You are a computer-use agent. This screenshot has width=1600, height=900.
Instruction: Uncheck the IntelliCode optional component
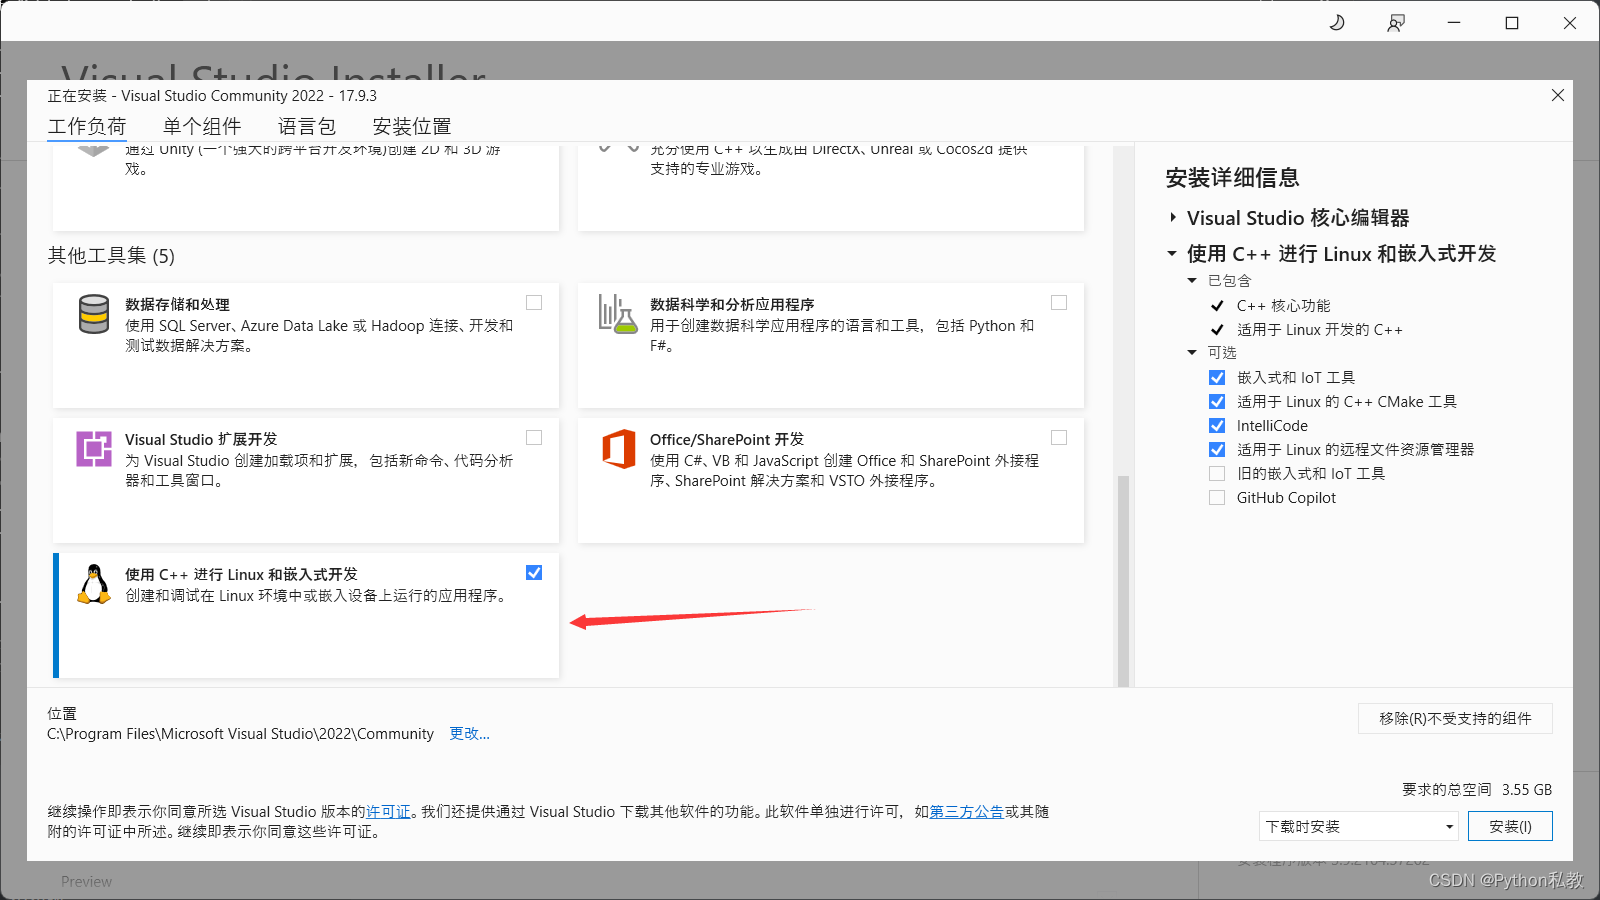point(1217,425)
